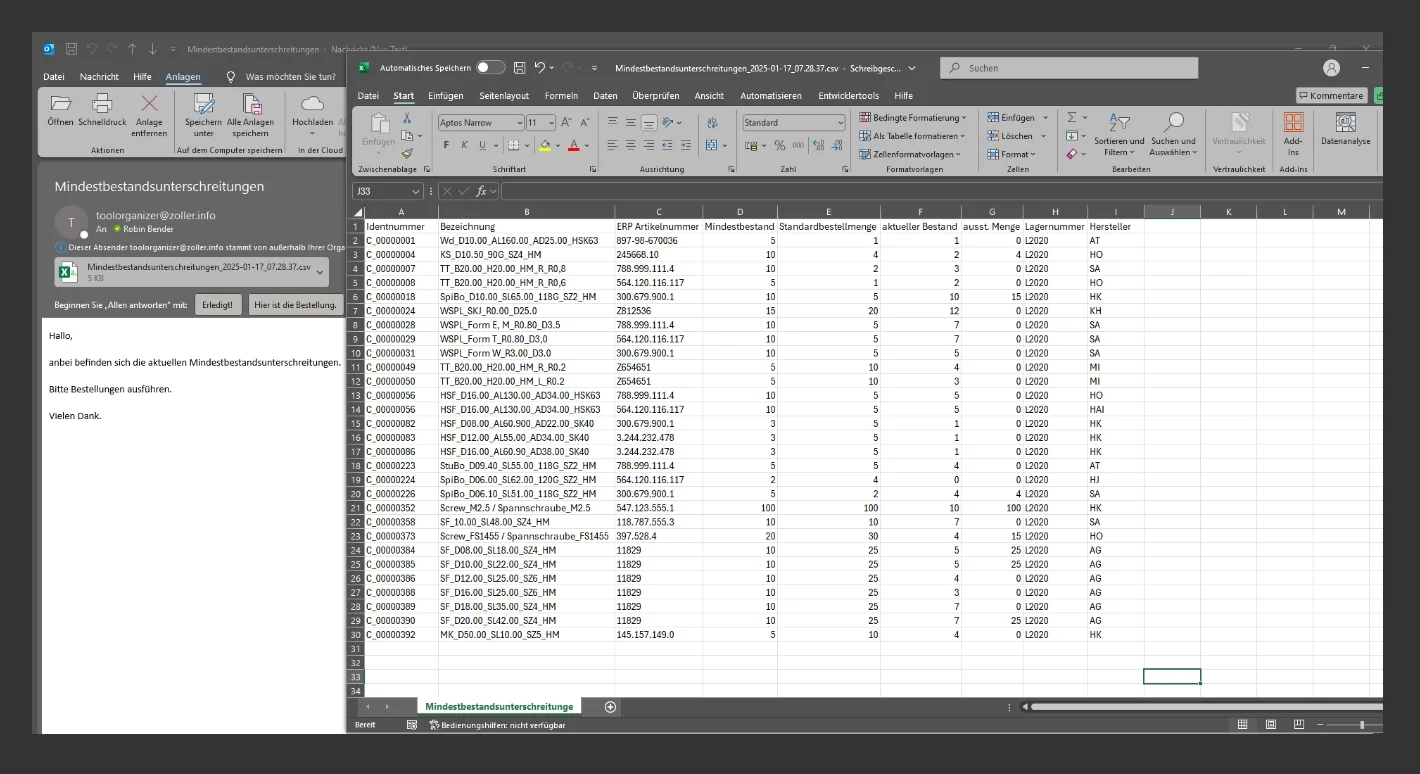
Task: Click the Schnelldruck printer icon in Outlook
Action: pyautogui.click(x=102, y=103)
